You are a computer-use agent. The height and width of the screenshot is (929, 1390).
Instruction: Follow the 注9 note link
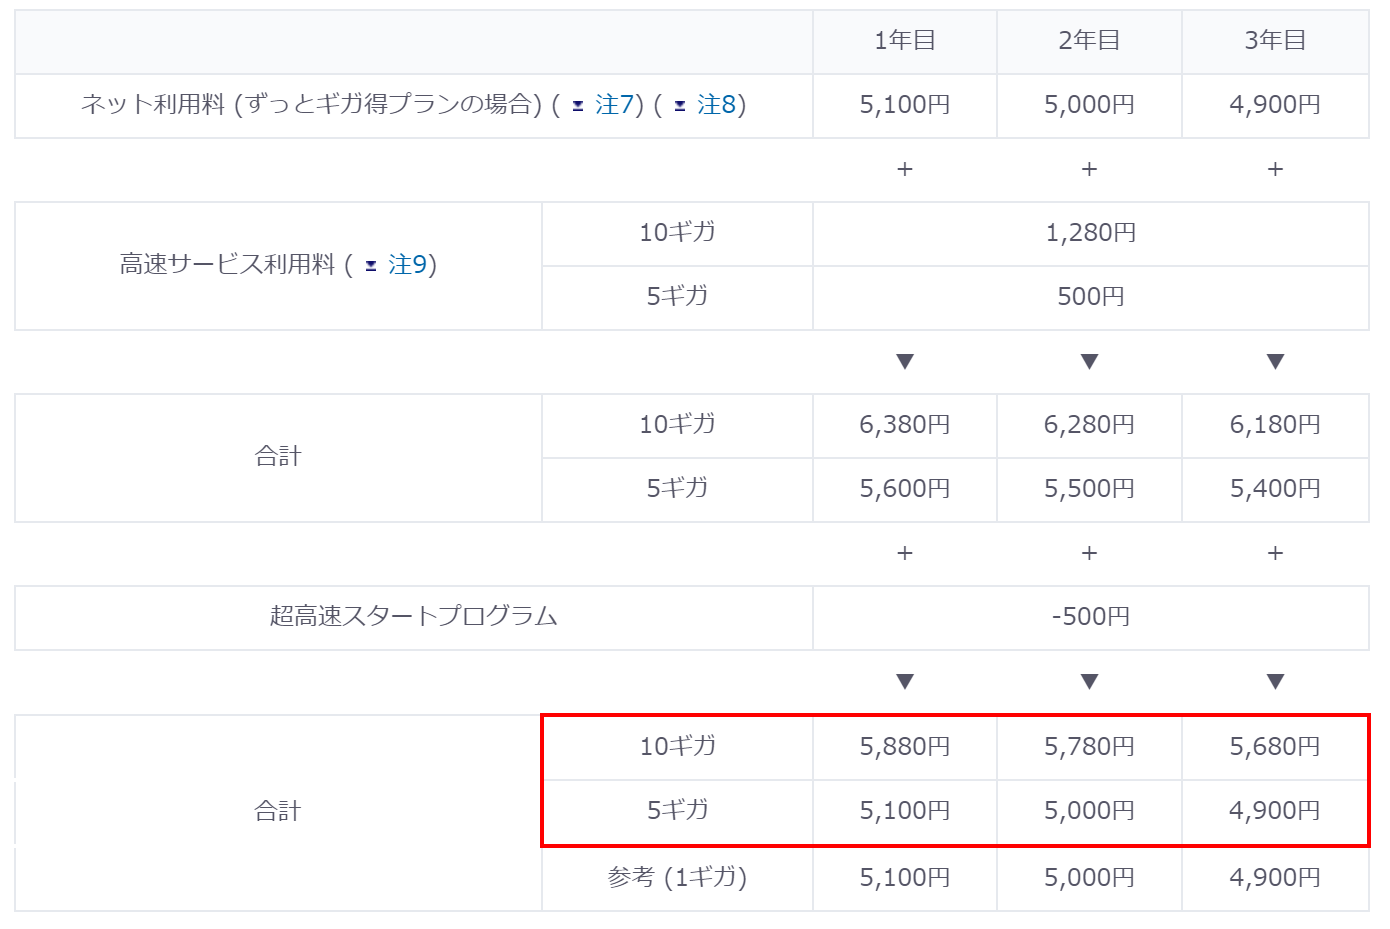(x=407, y=265)
